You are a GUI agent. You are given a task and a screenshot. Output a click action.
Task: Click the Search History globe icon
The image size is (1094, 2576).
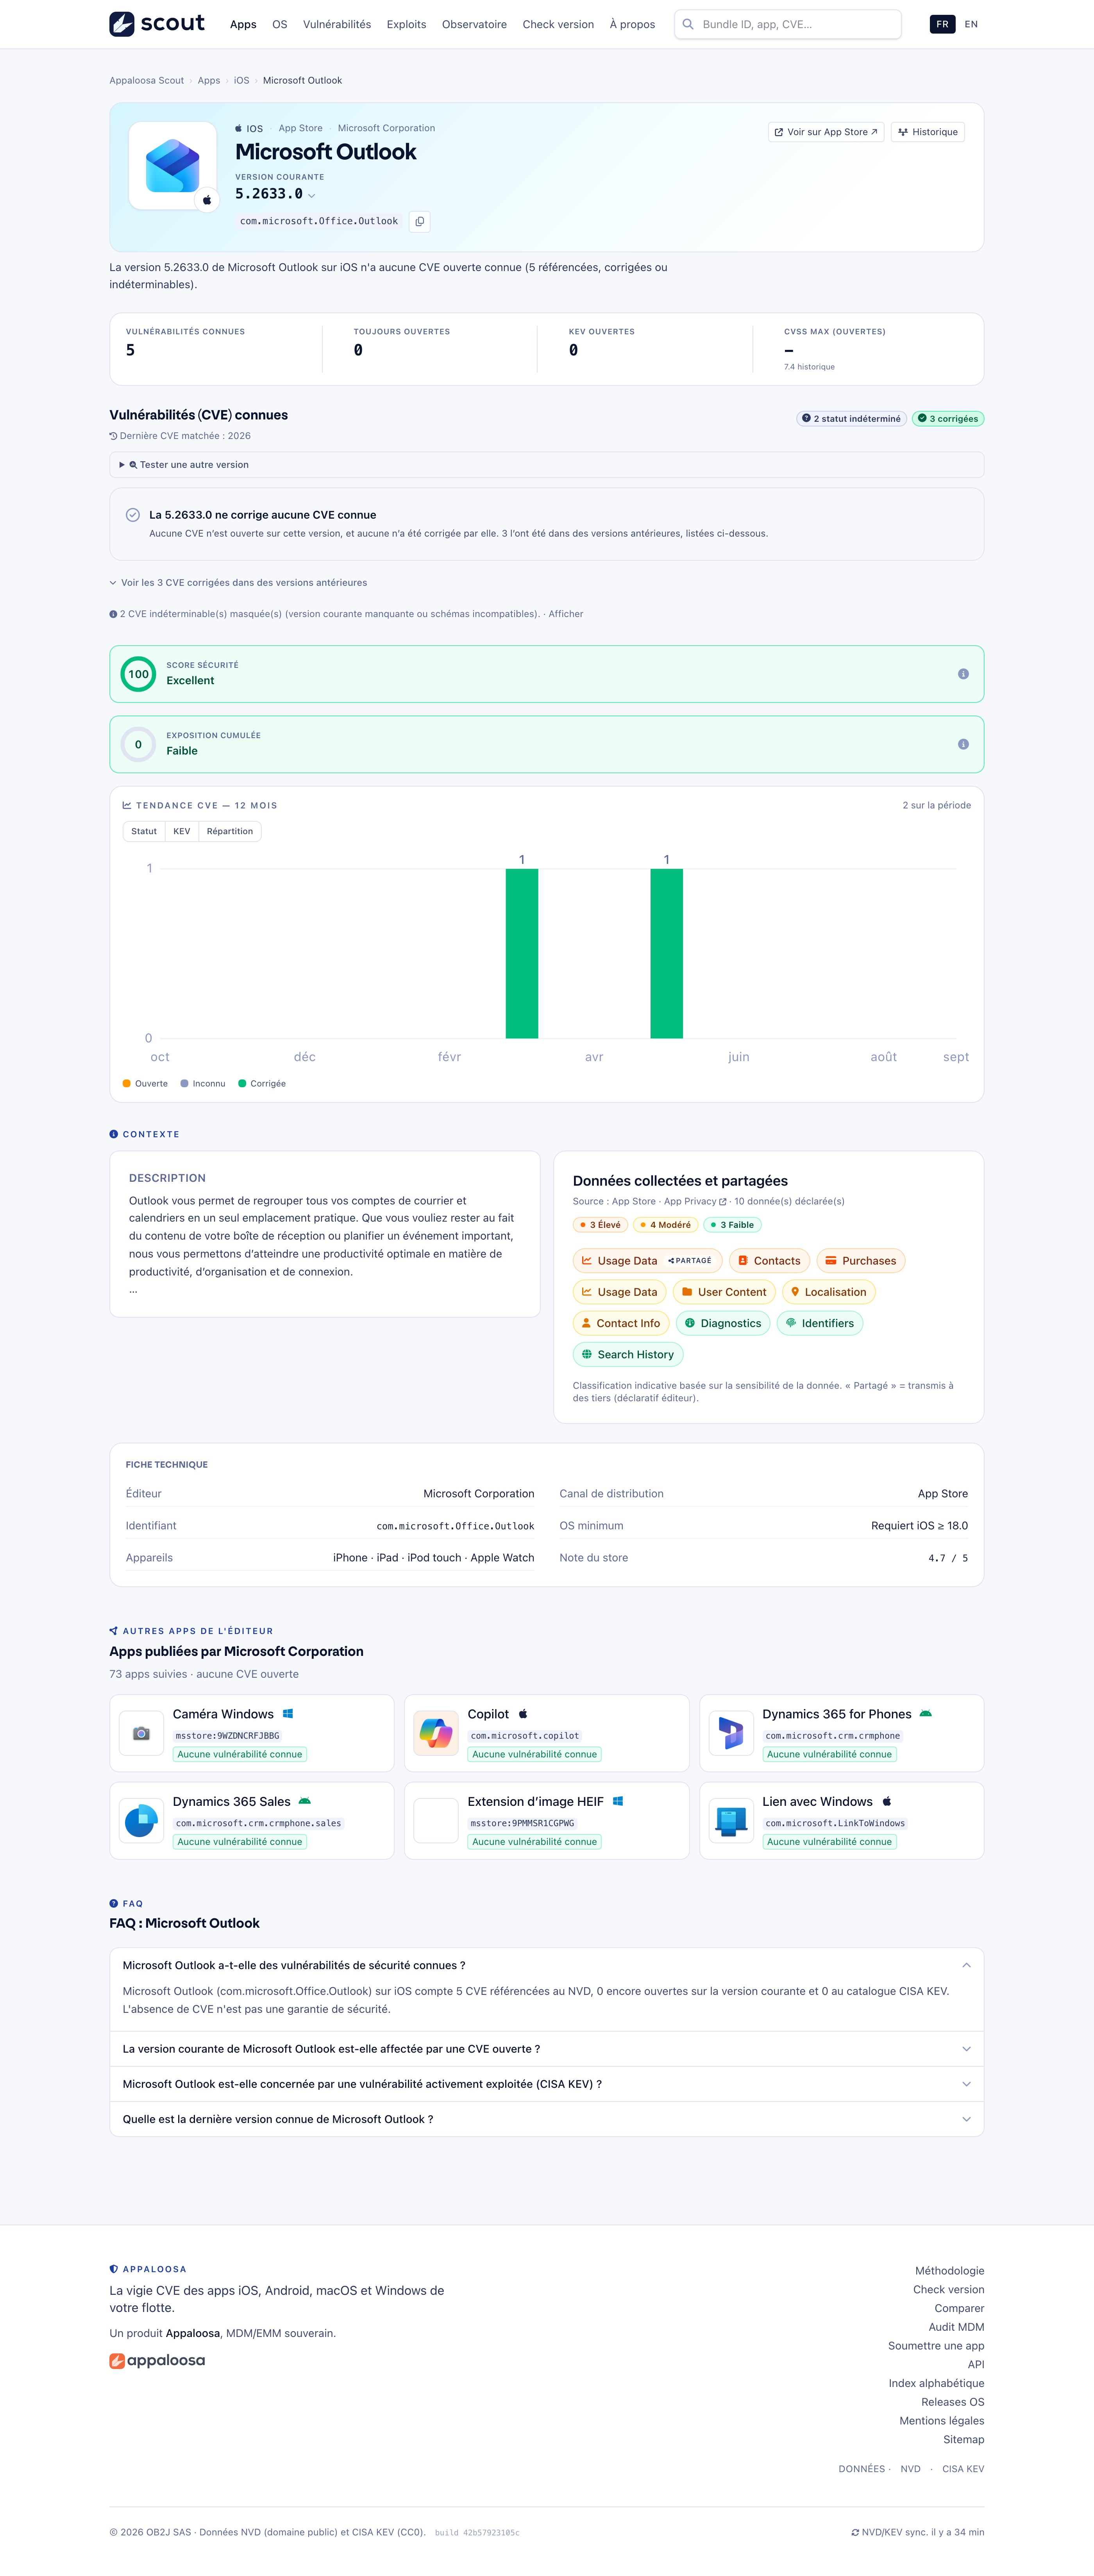587,1354
